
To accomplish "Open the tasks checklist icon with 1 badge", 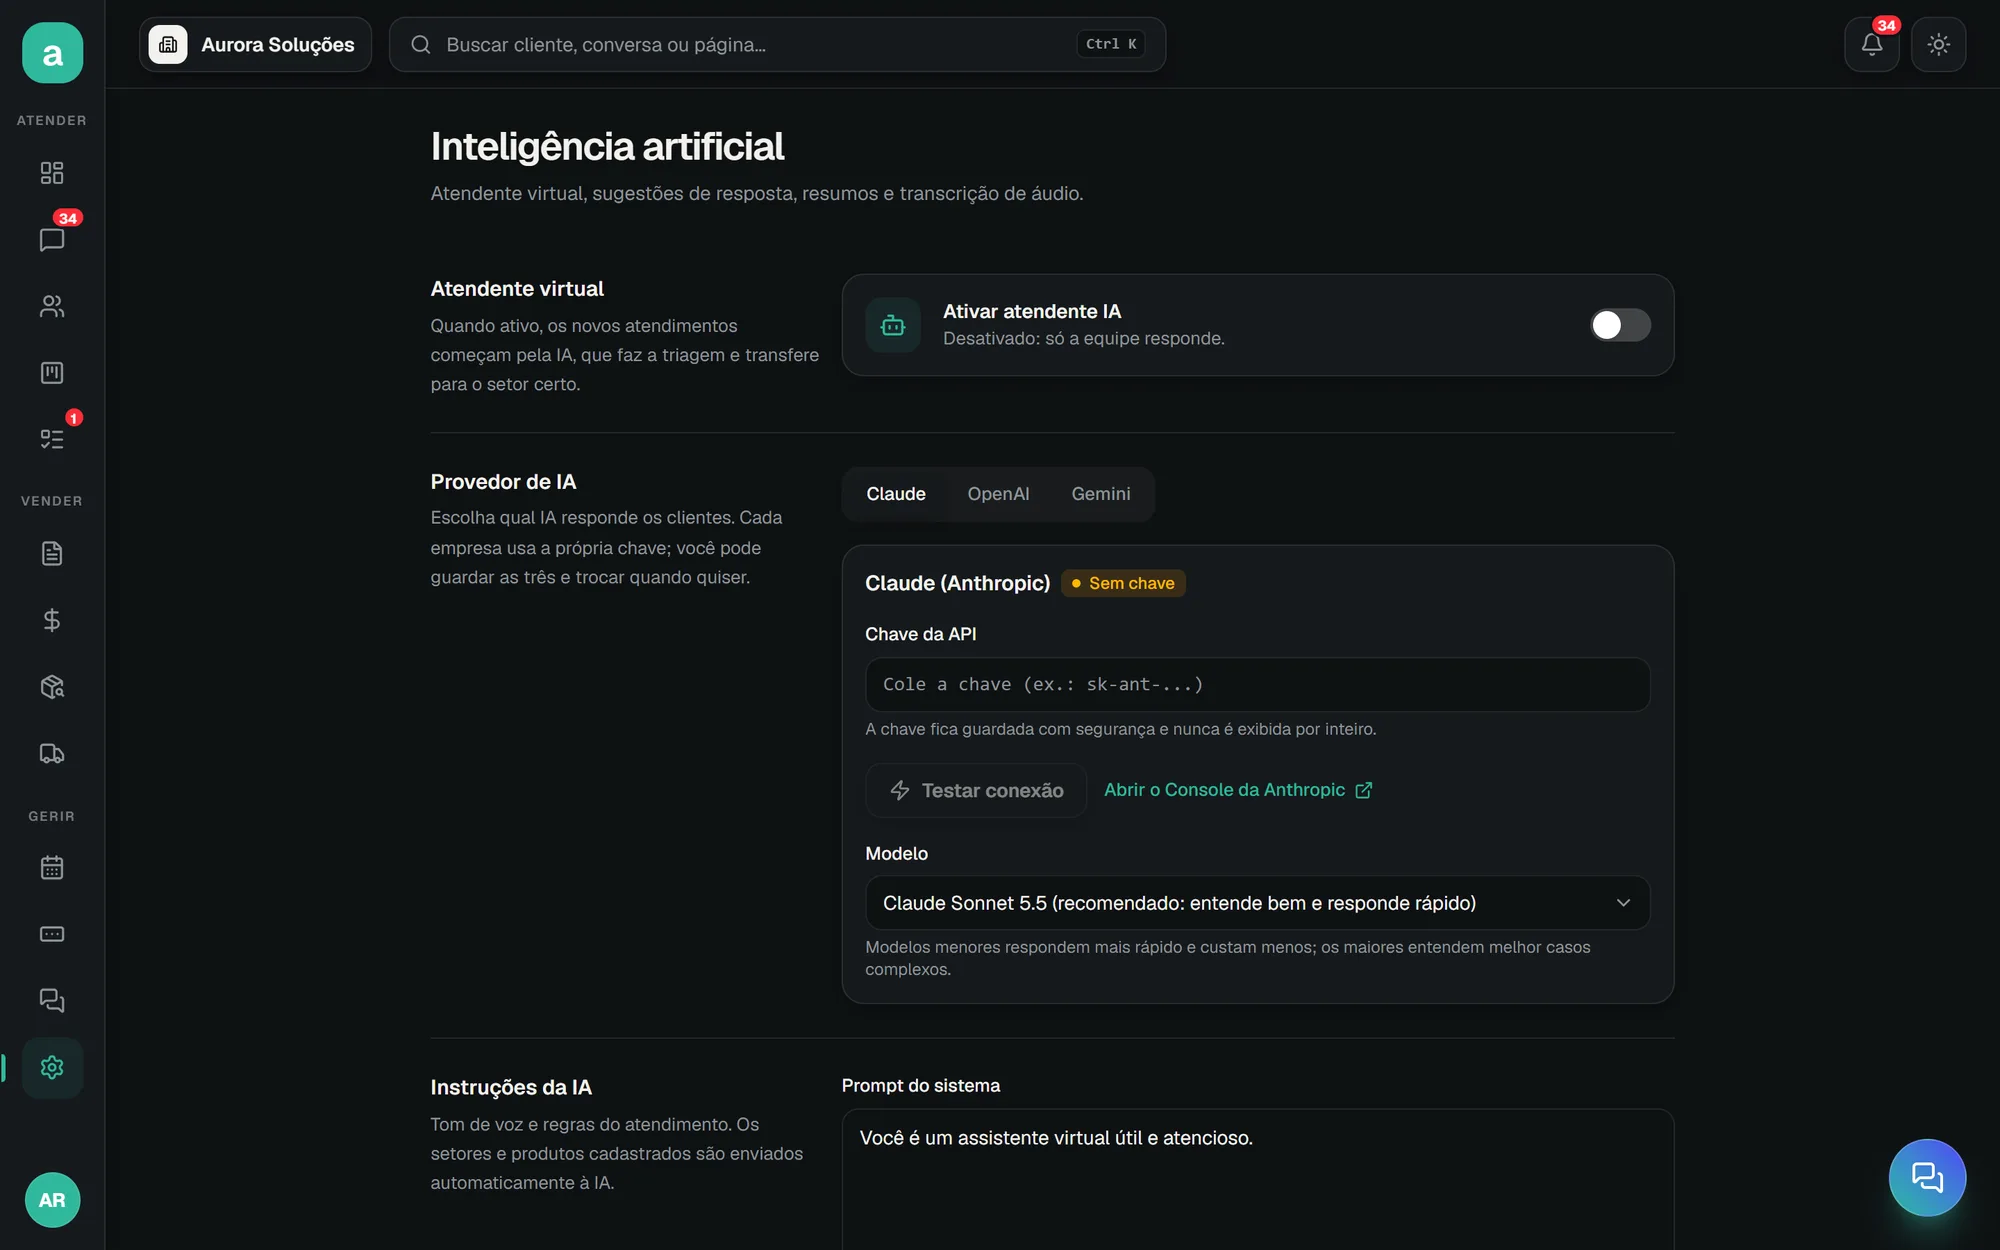I will pyautogui.click(x=52, y=439).
